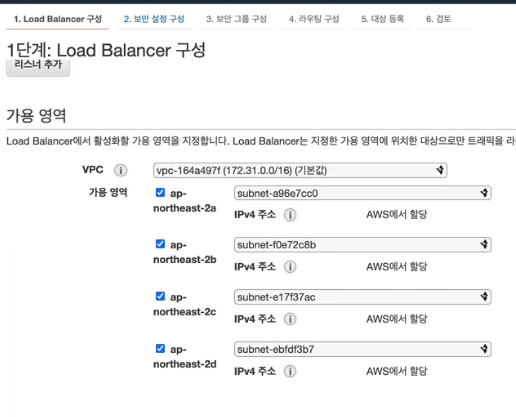Image resolution: width=516 pixels, height=417 pixels.
Task: Go to the 4. 라우팅 구성 tab
Action: tap(314, 19)
